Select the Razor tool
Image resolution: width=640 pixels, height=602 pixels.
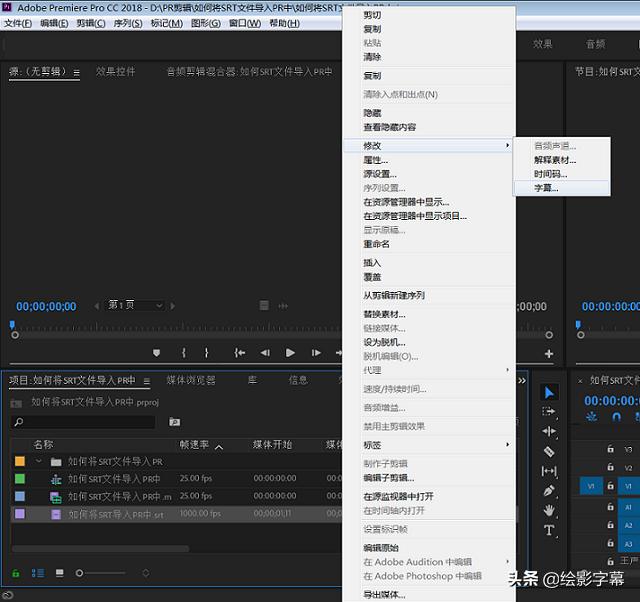pos(549,451)
